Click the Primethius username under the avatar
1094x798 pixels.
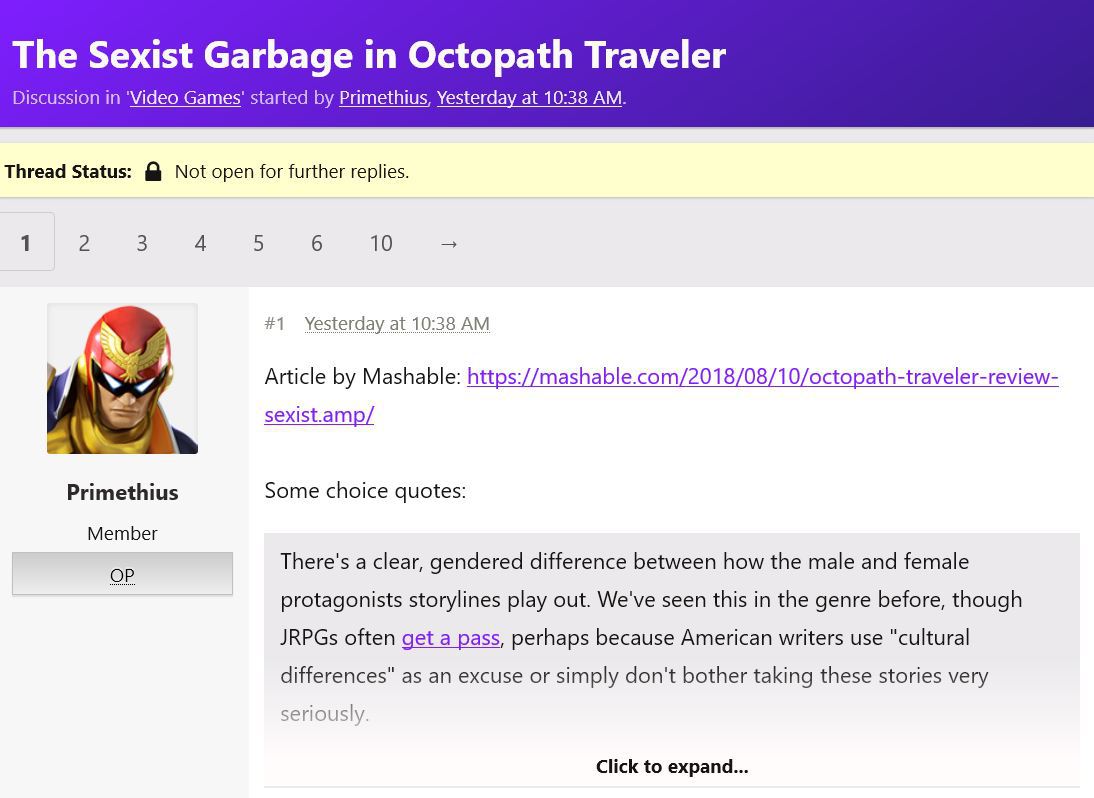[122, 492]
